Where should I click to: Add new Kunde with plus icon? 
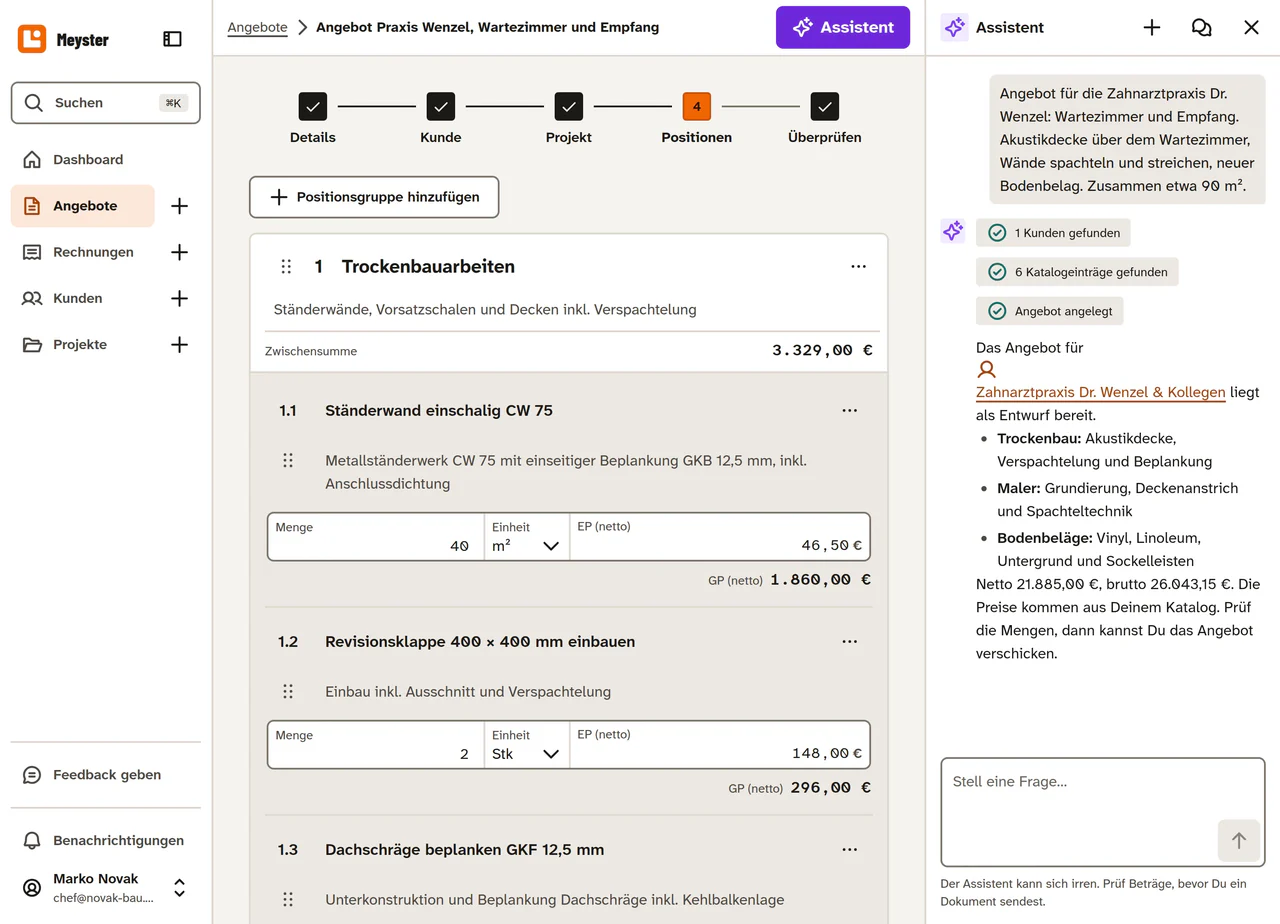click(180, 298)
